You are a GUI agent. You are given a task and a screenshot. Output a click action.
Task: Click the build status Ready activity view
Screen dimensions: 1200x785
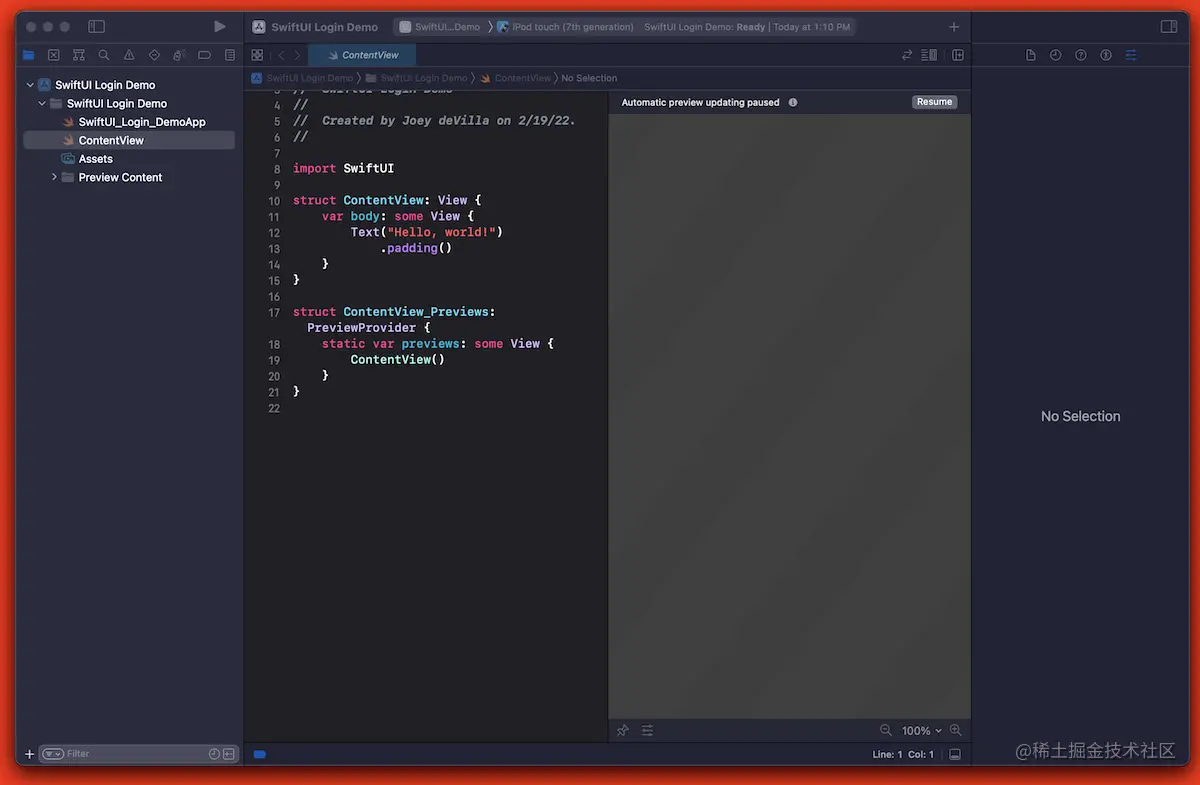coord(747,27)
